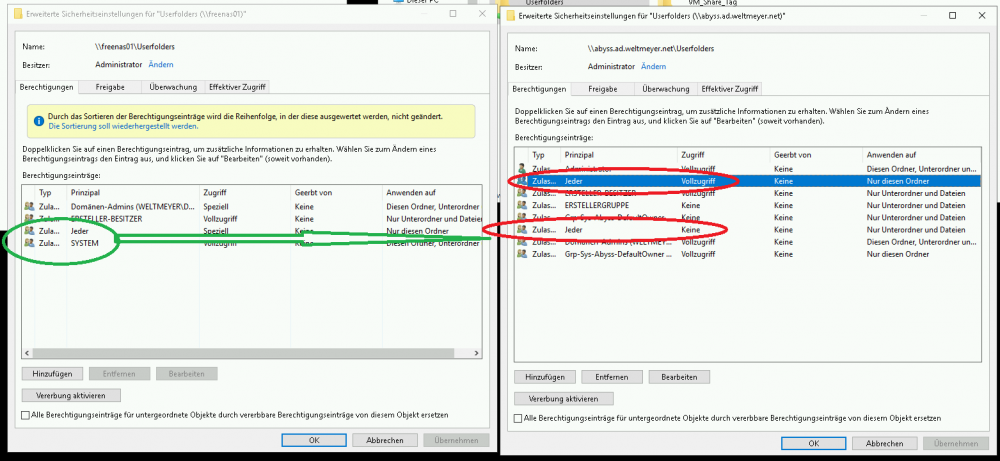The image size is (1000, 461).
Task: Click the blue info icon in the yellow banner
Action: pos(40,120)
